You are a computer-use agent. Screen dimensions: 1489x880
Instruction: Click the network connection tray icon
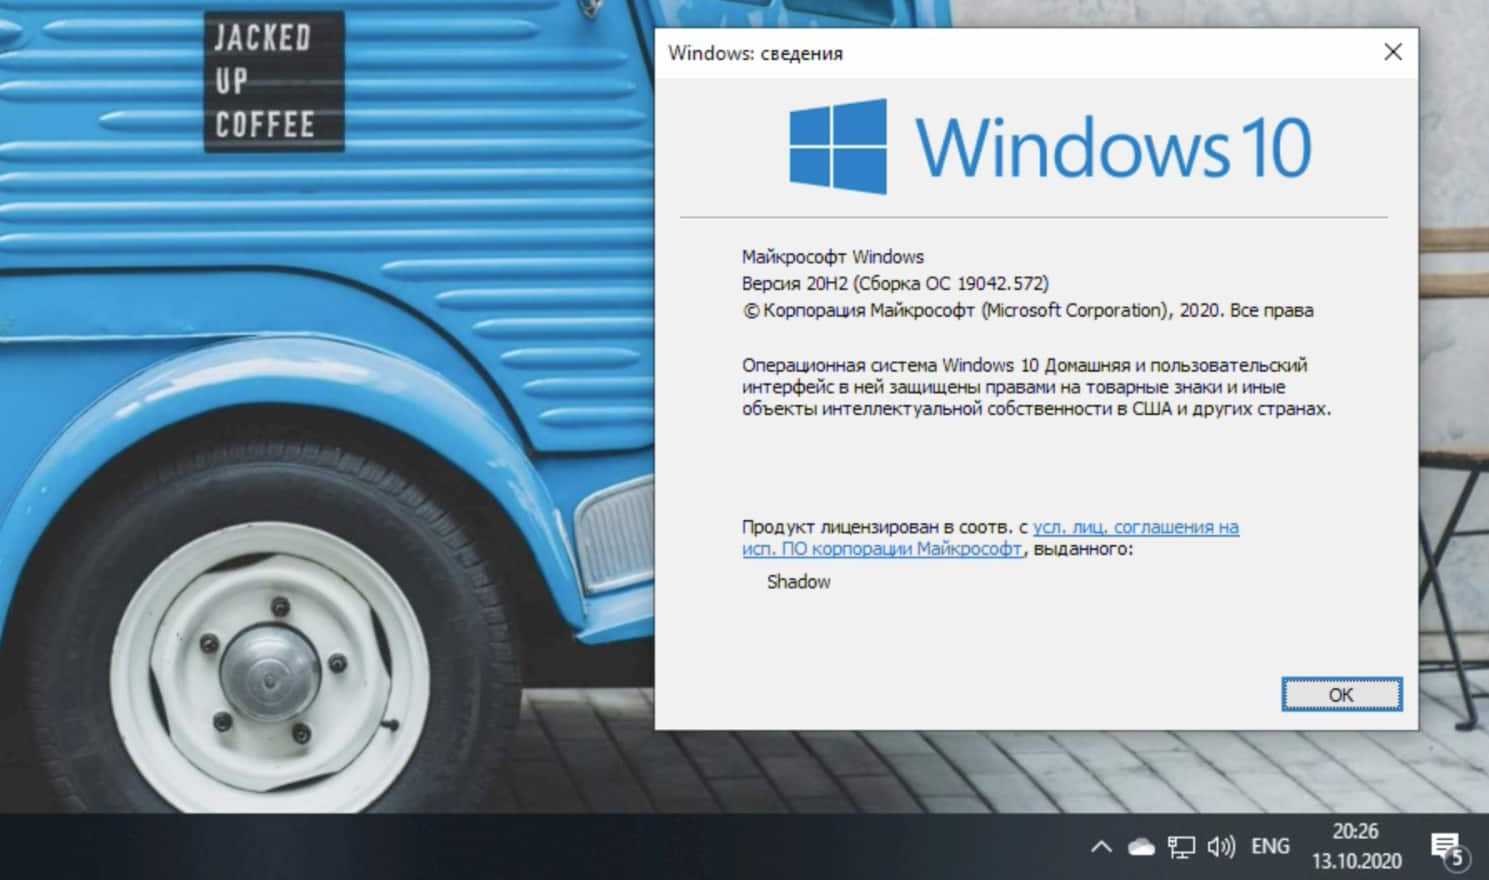[x=1181, y=847]
